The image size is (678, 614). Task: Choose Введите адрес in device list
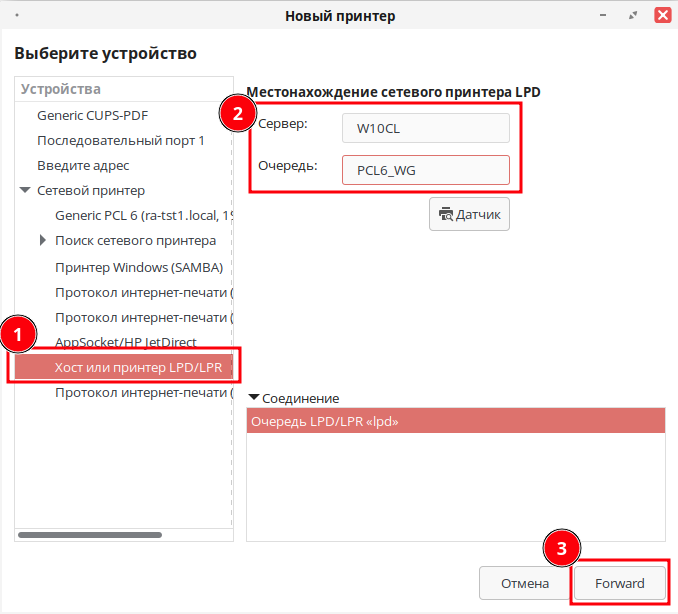(x=83, y=165)
